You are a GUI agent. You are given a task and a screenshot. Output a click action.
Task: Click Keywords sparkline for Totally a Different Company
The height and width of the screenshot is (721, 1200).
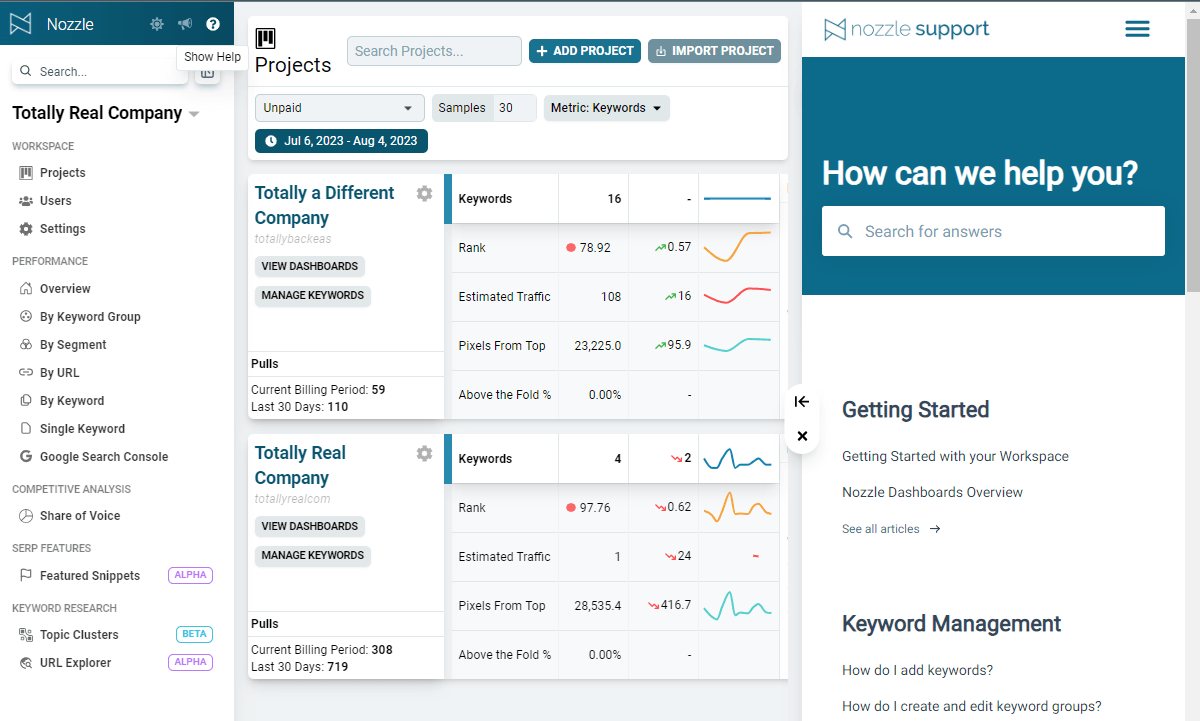click(738, 199)
